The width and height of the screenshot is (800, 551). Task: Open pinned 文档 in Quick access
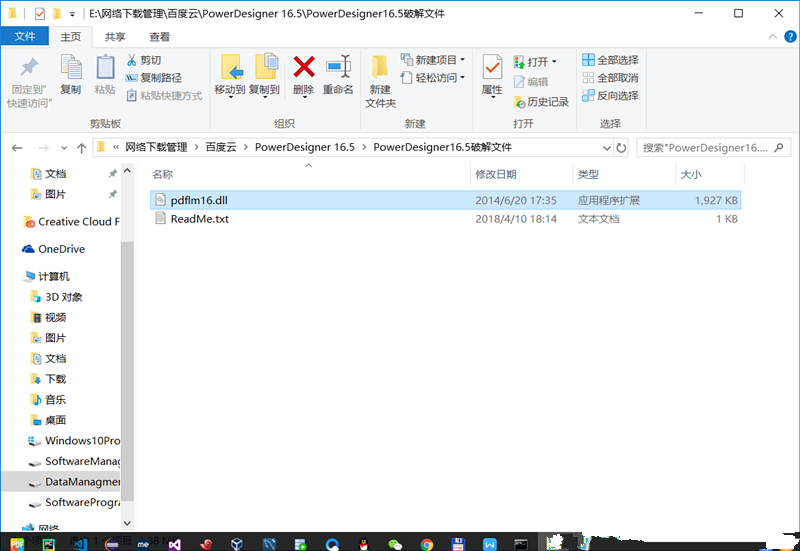(x=56, y=174)
